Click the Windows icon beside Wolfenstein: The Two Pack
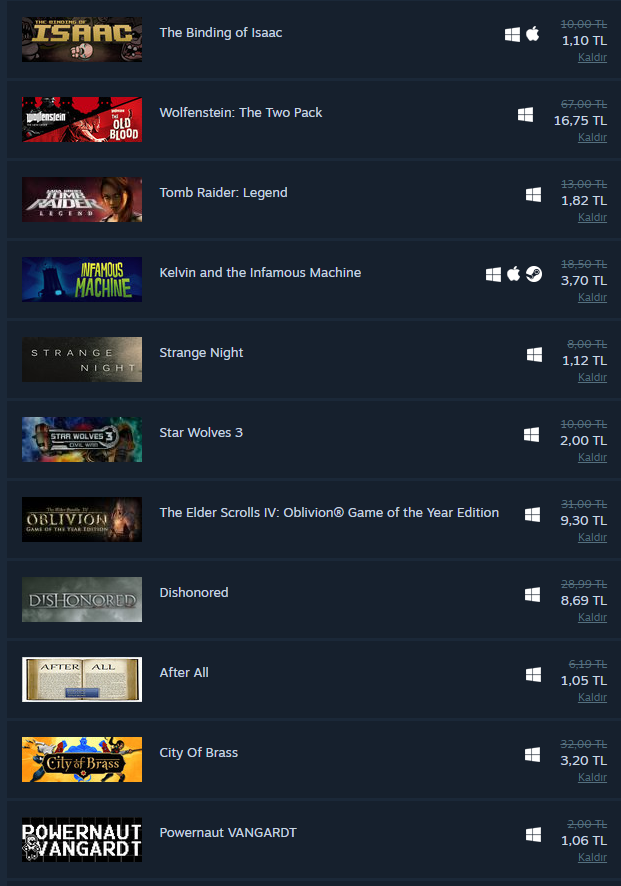 pyautogui.click(x=526, y=115)
